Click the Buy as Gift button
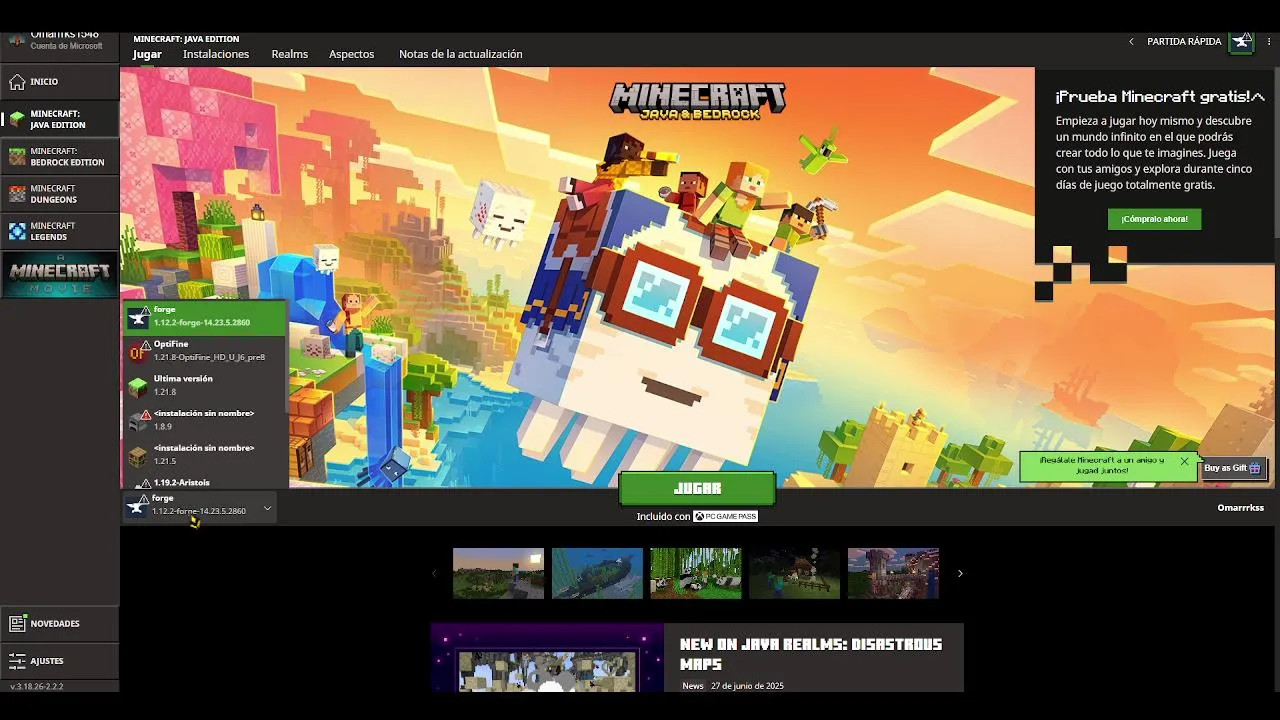This screenshot has width=1280, height=720. pyautogui.click(x=1234, y=468)
